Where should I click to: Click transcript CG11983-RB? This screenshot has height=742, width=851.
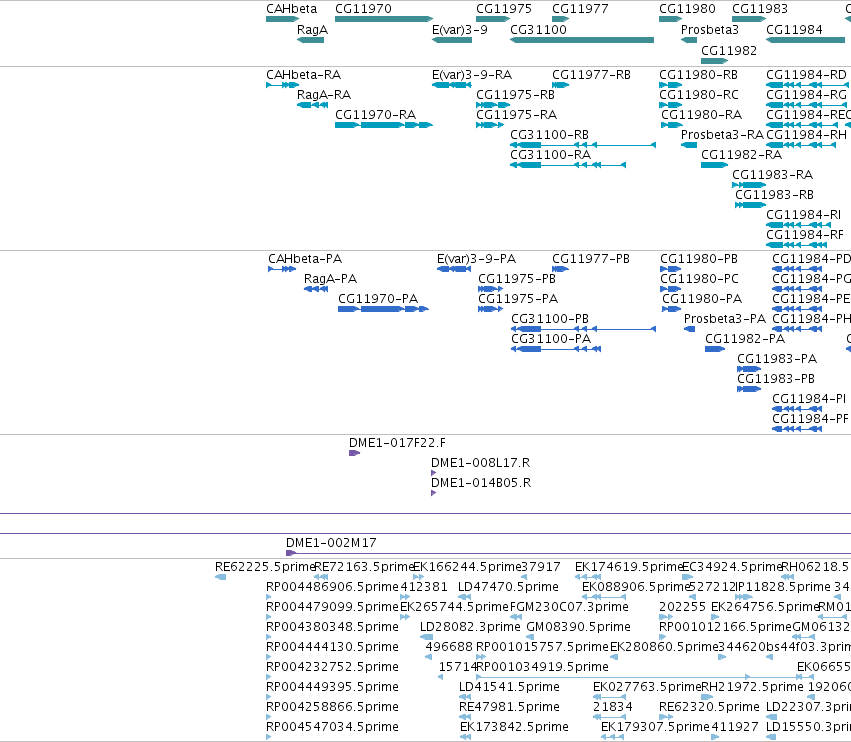pos(774,195)
